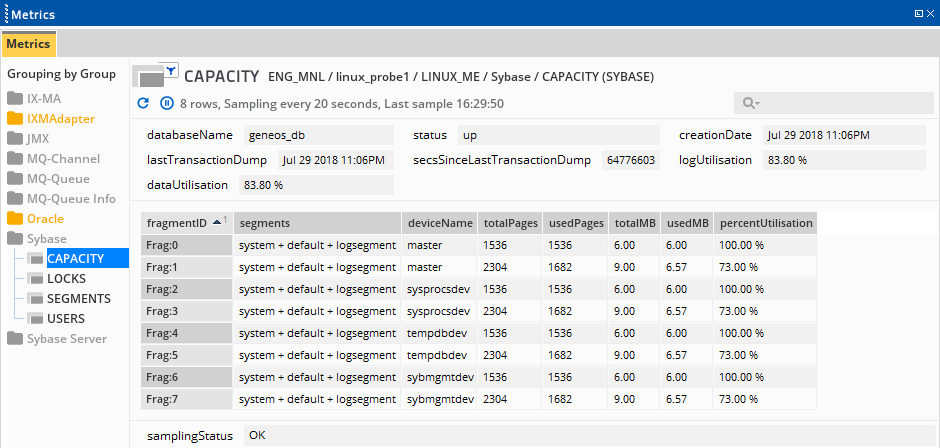Screen dimensions: 940x448
Task: Click the orange Oracle folder icon
Action: pyautogui.click(x=15, y=219)
